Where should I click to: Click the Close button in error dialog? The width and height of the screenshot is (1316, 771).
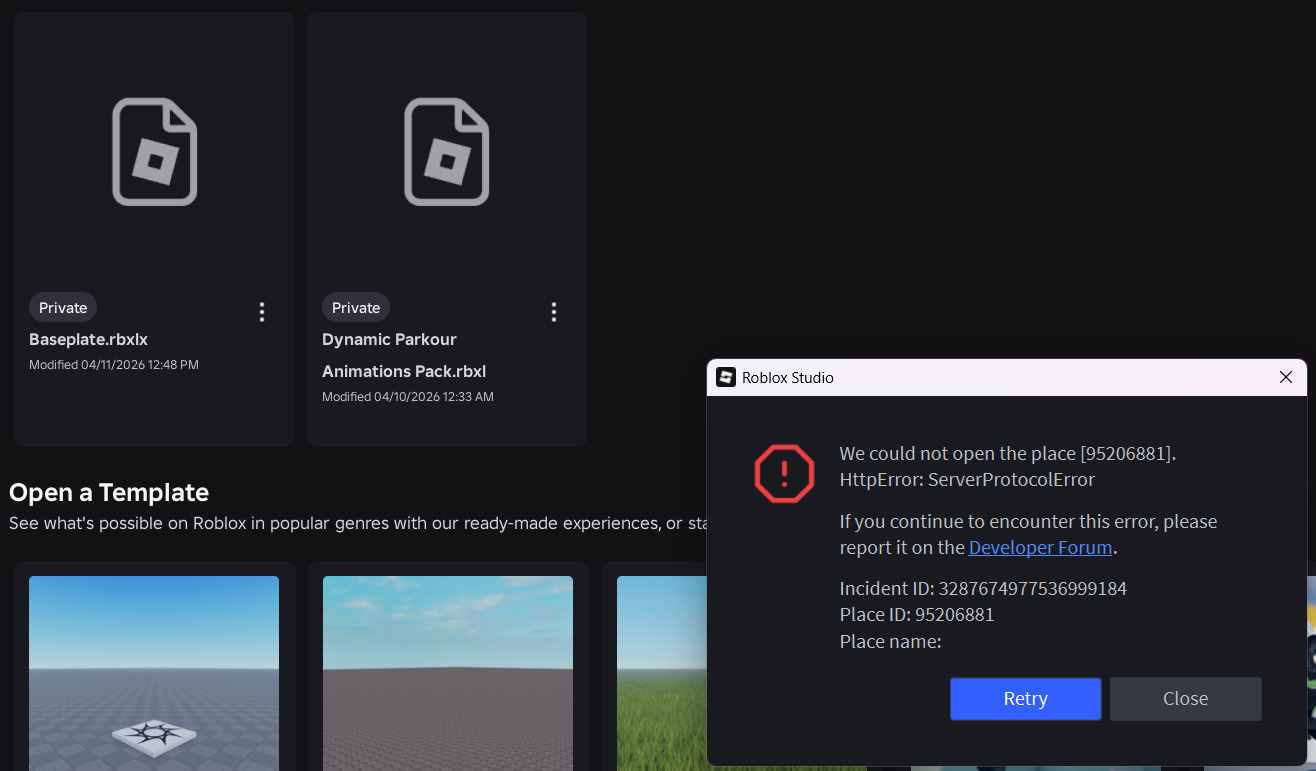click(1185, 699)
